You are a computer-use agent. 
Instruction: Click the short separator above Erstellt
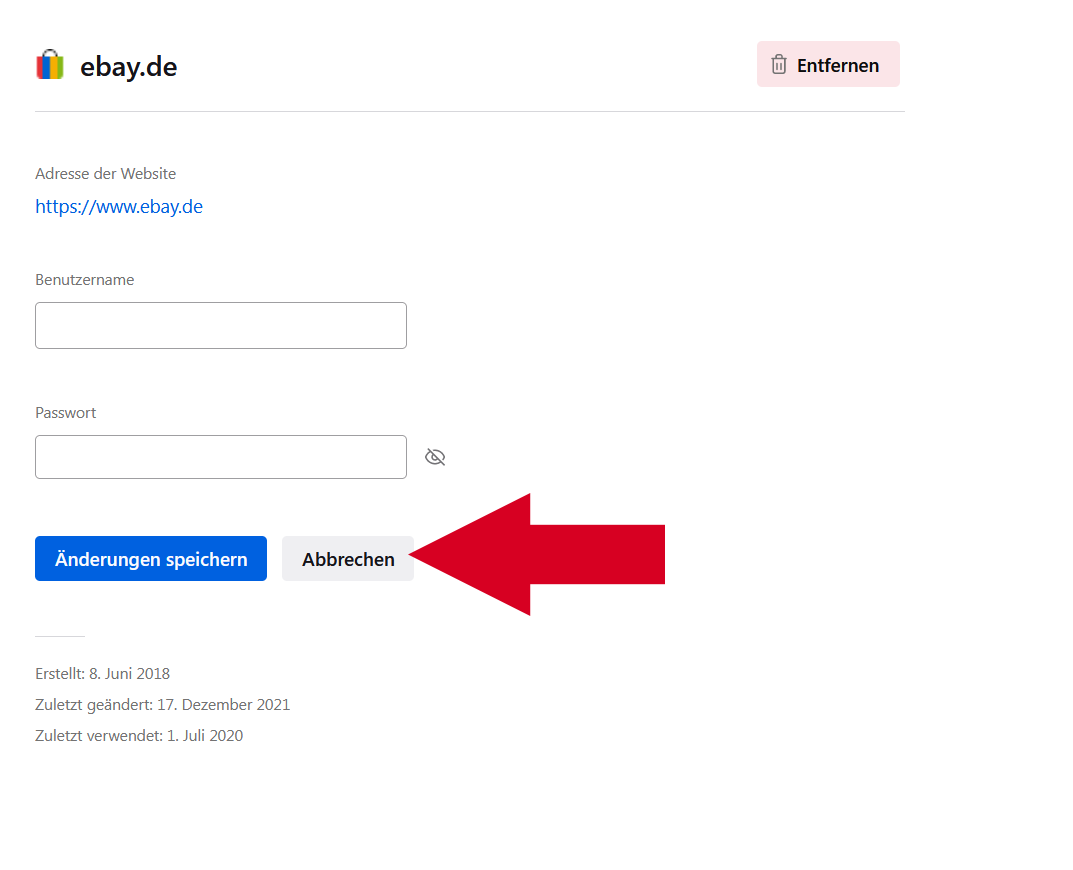tap(60, 636)
